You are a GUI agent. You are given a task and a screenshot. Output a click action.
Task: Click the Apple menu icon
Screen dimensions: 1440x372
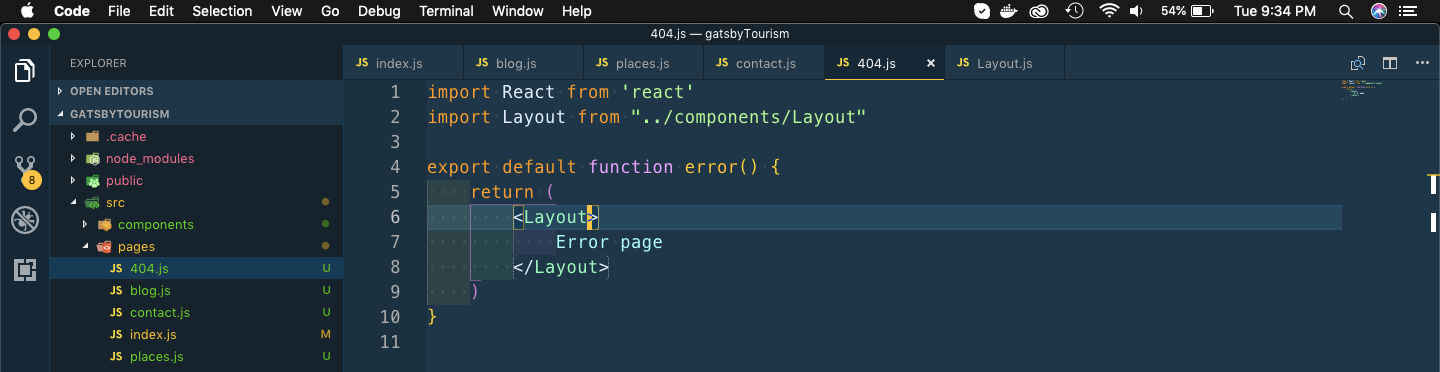click(x=26, y=11)
